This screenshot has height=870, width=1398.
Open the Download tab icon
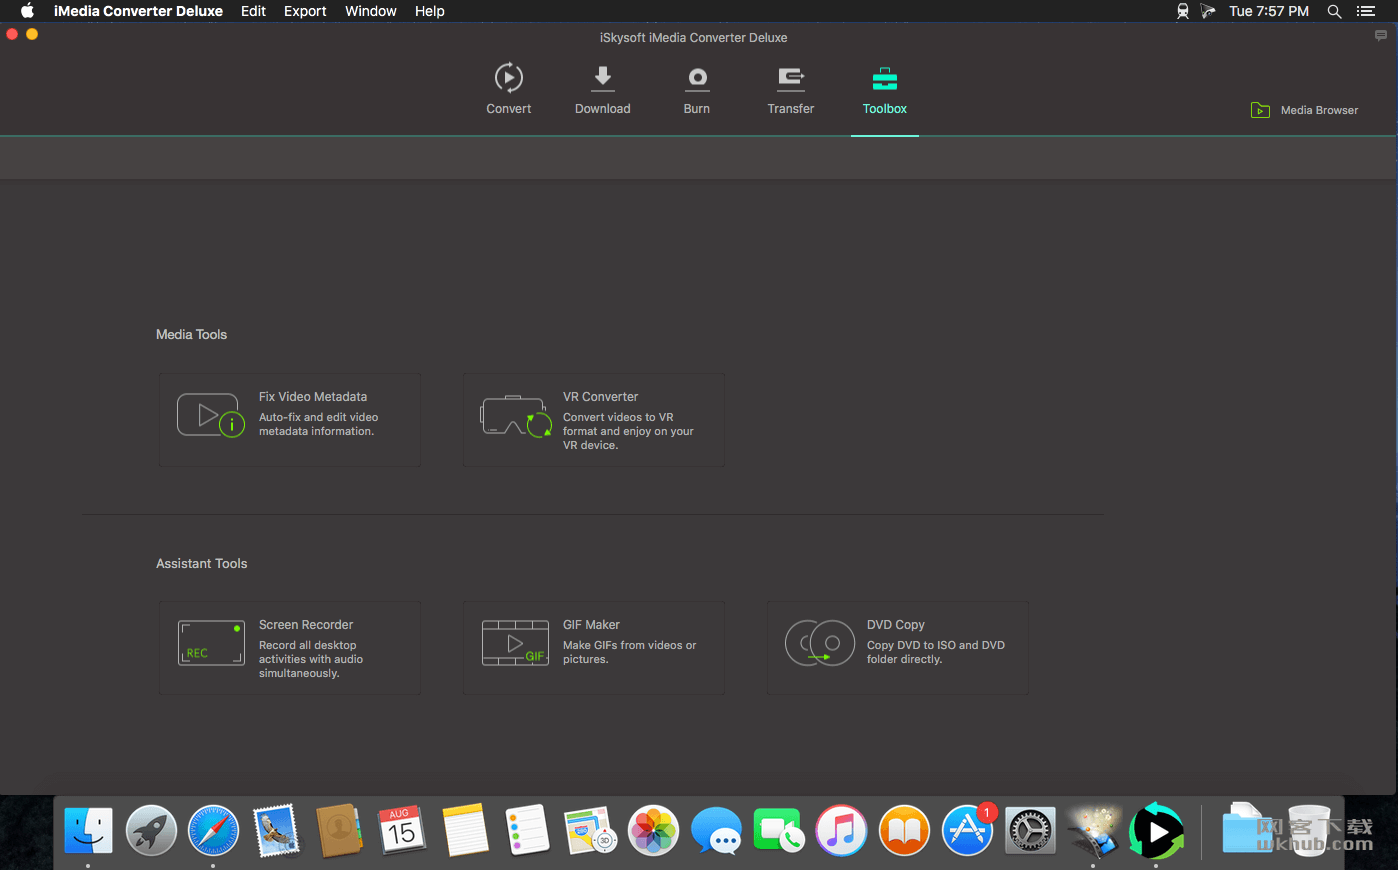tap(602, 77)
